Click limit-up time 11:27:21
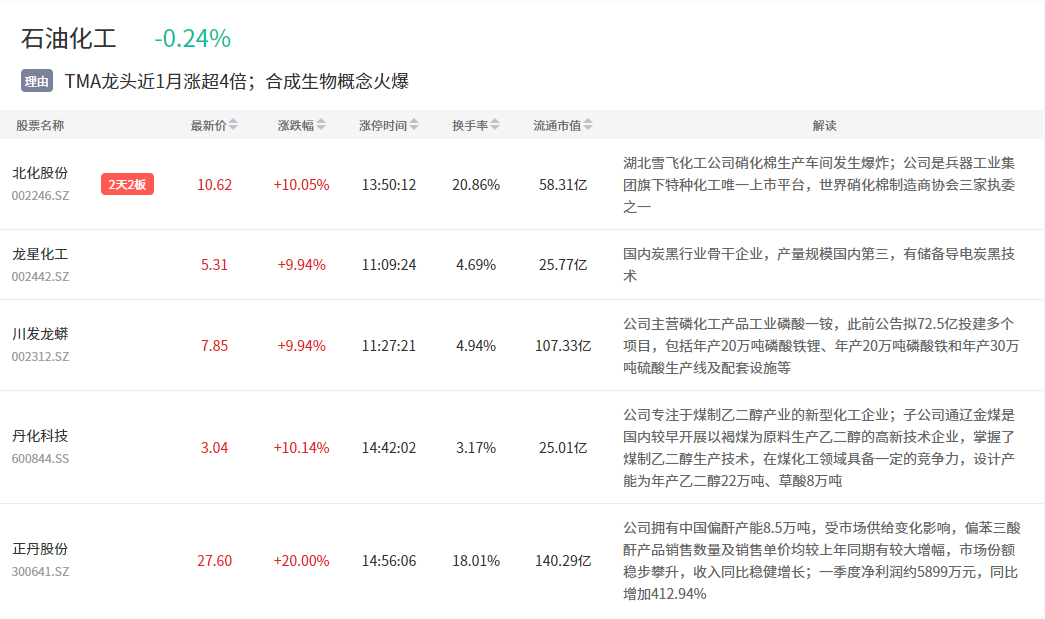This screenshot has height=619, width=1045. [x=389, y=345]
